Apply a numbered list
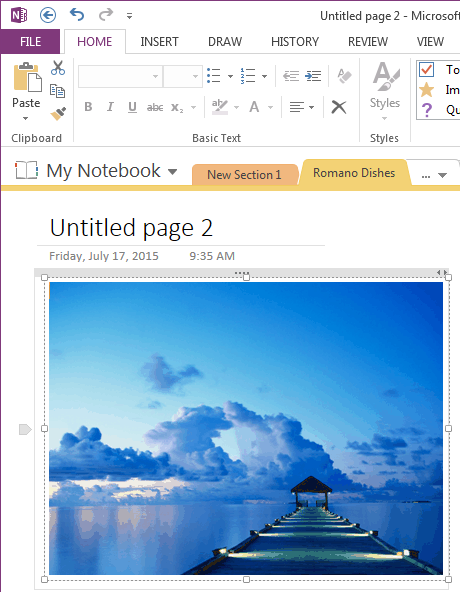The width and height of the screenshot is (460, 592). point(248,76)
